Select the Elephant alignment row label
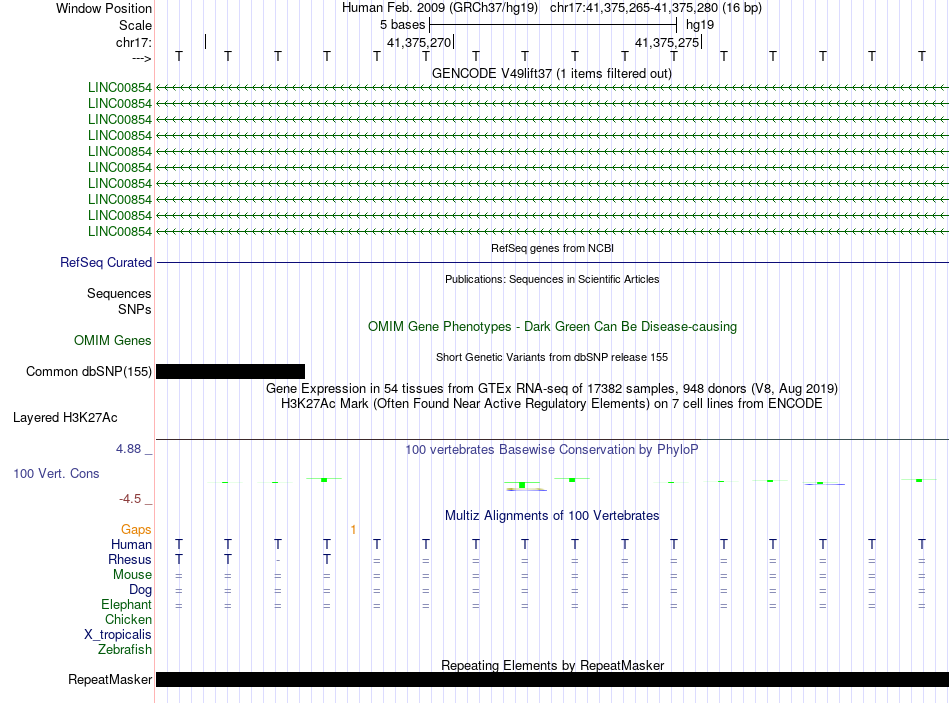The height and width of the screenshot is (703, 950). click(x=126, y=605)
